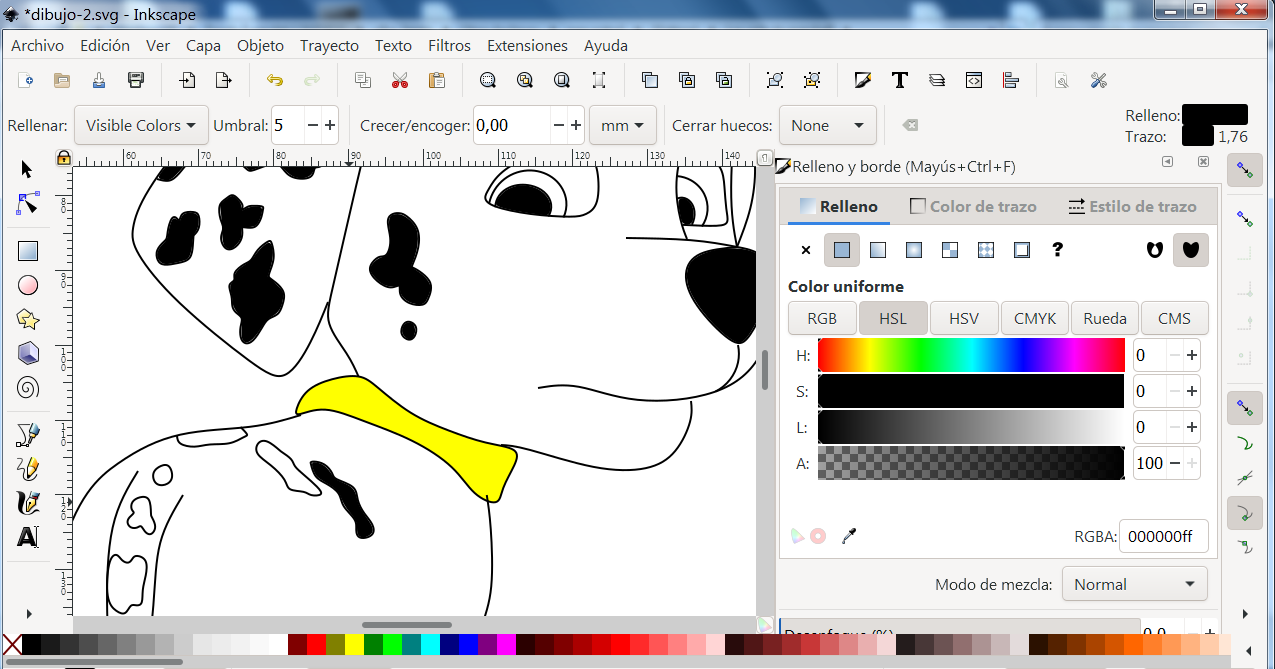Group the selected objects
This screenshot has width=1275, height=669.
(x=775, y=80)
